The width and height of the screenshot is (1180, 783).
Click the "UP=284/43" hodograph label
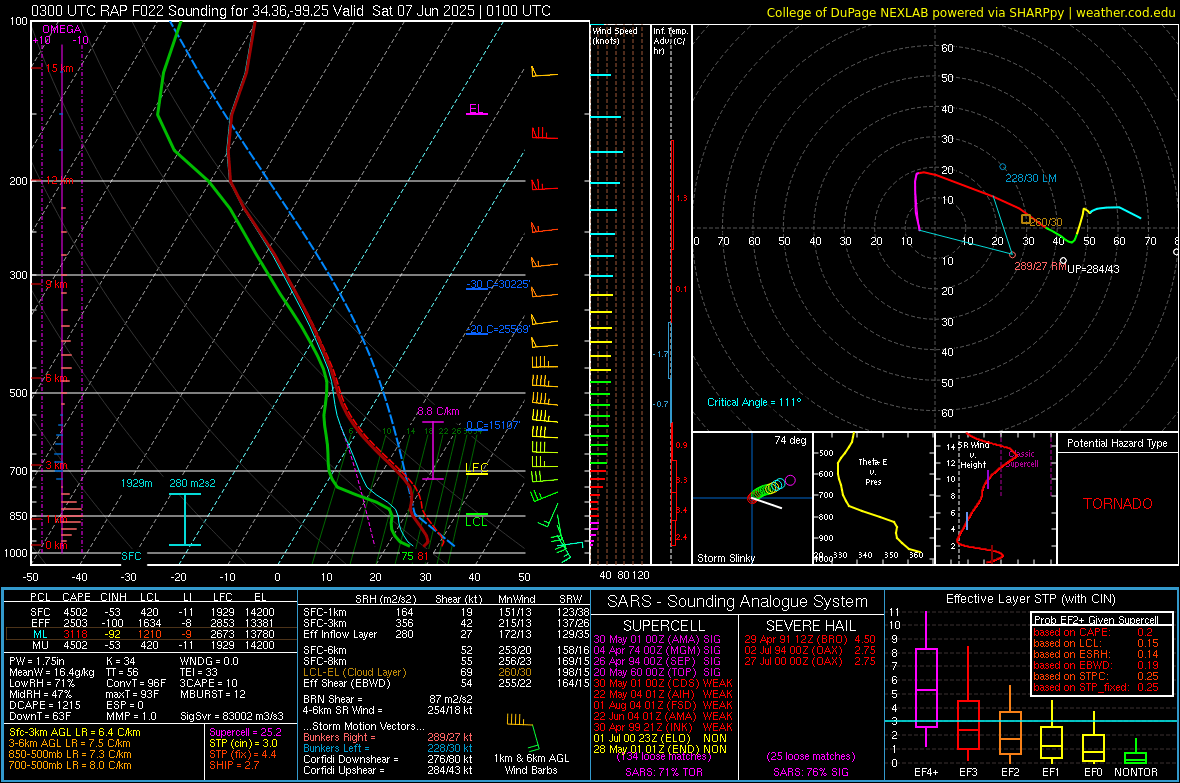(x=1093, y=269)
